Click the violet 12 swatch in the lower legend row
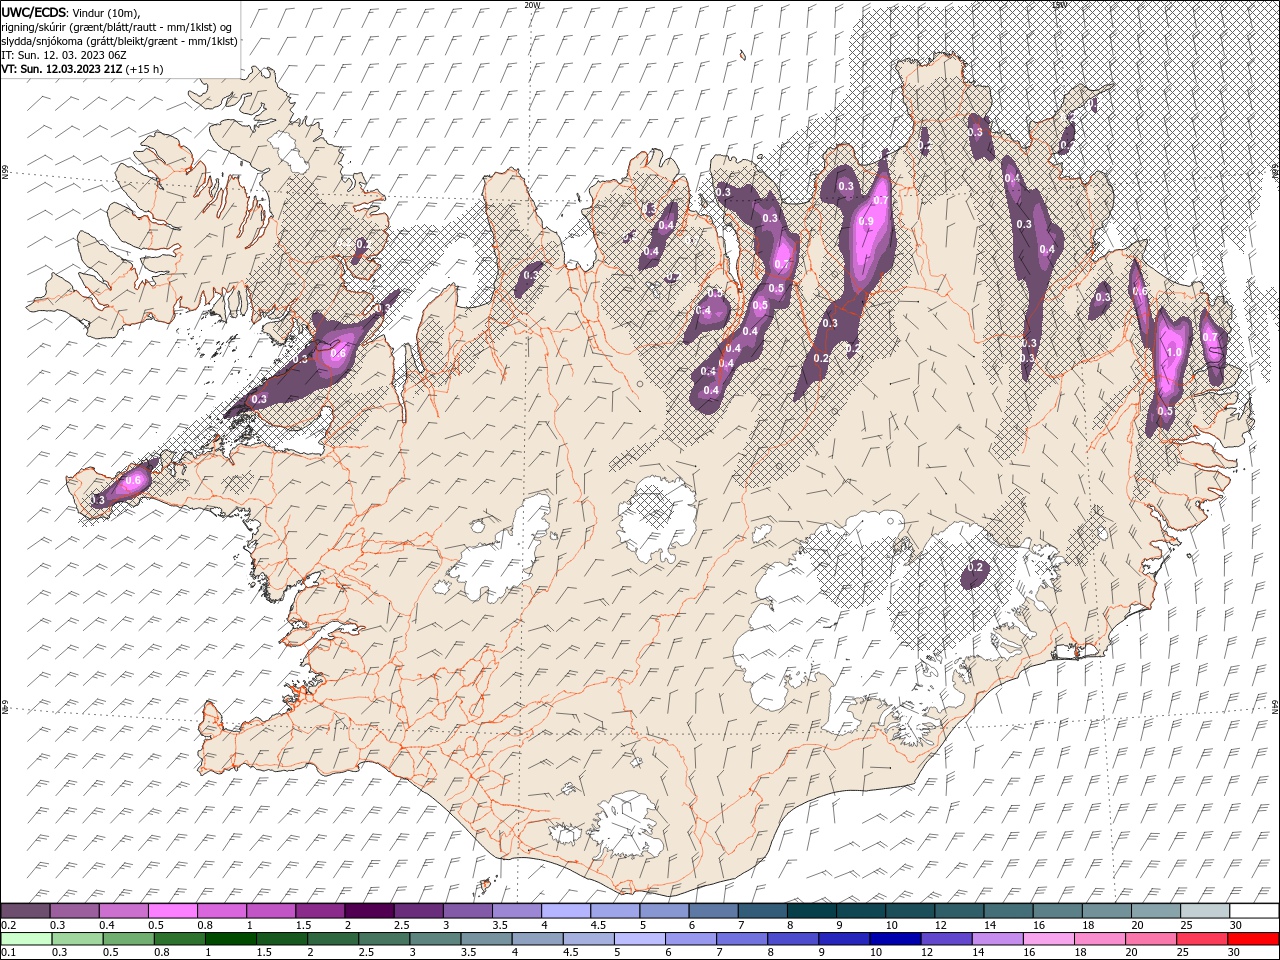 point(947,939)
